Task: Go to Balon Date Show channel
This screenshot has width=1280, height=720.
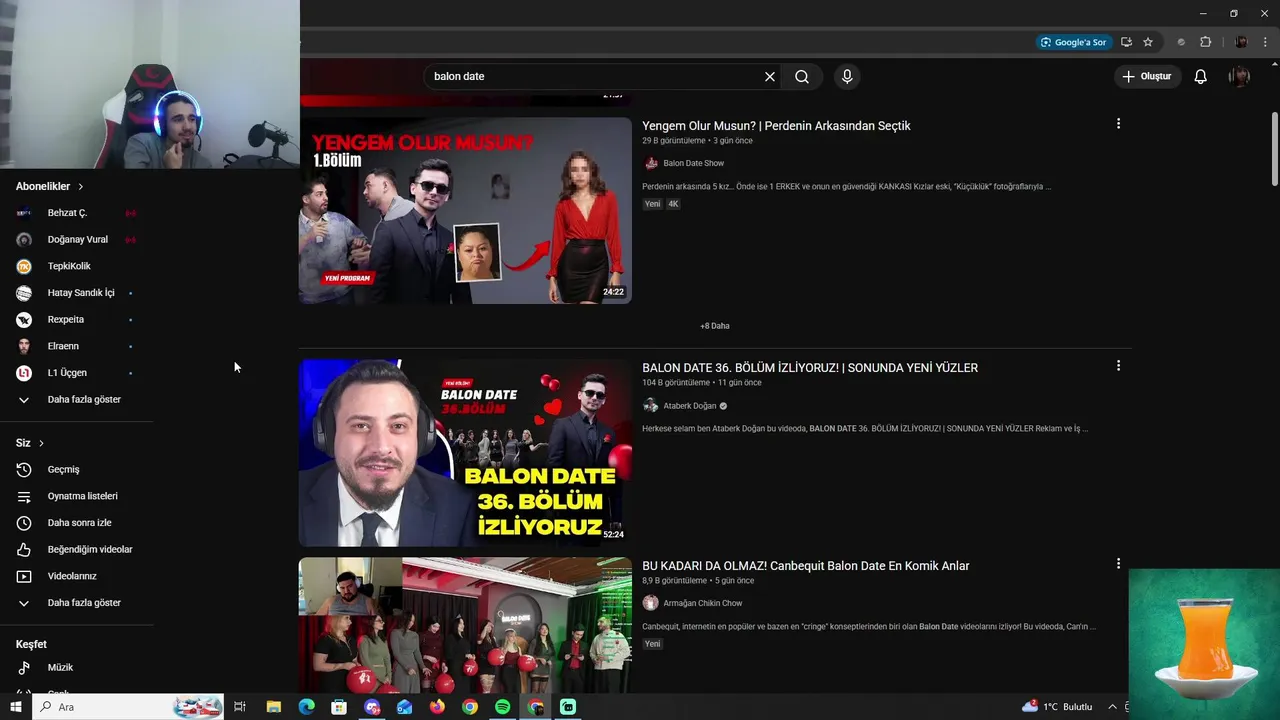Action: click(x=693, y=163)
